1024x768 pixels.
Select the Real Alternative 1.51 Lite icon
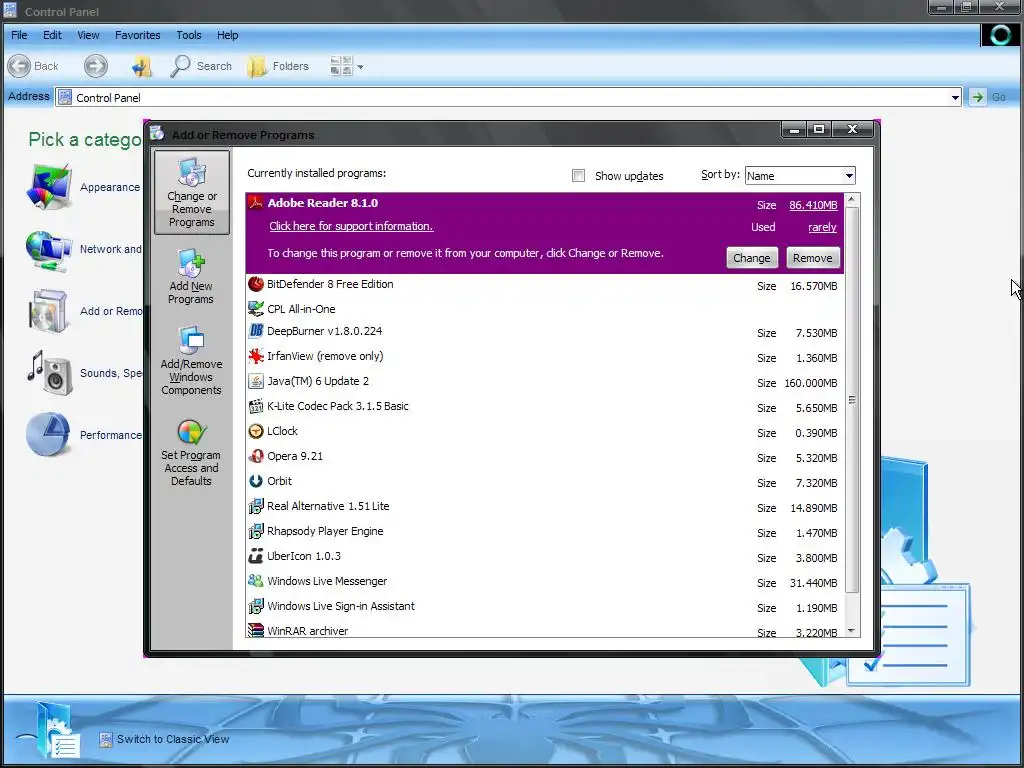(x=256, y=506)
